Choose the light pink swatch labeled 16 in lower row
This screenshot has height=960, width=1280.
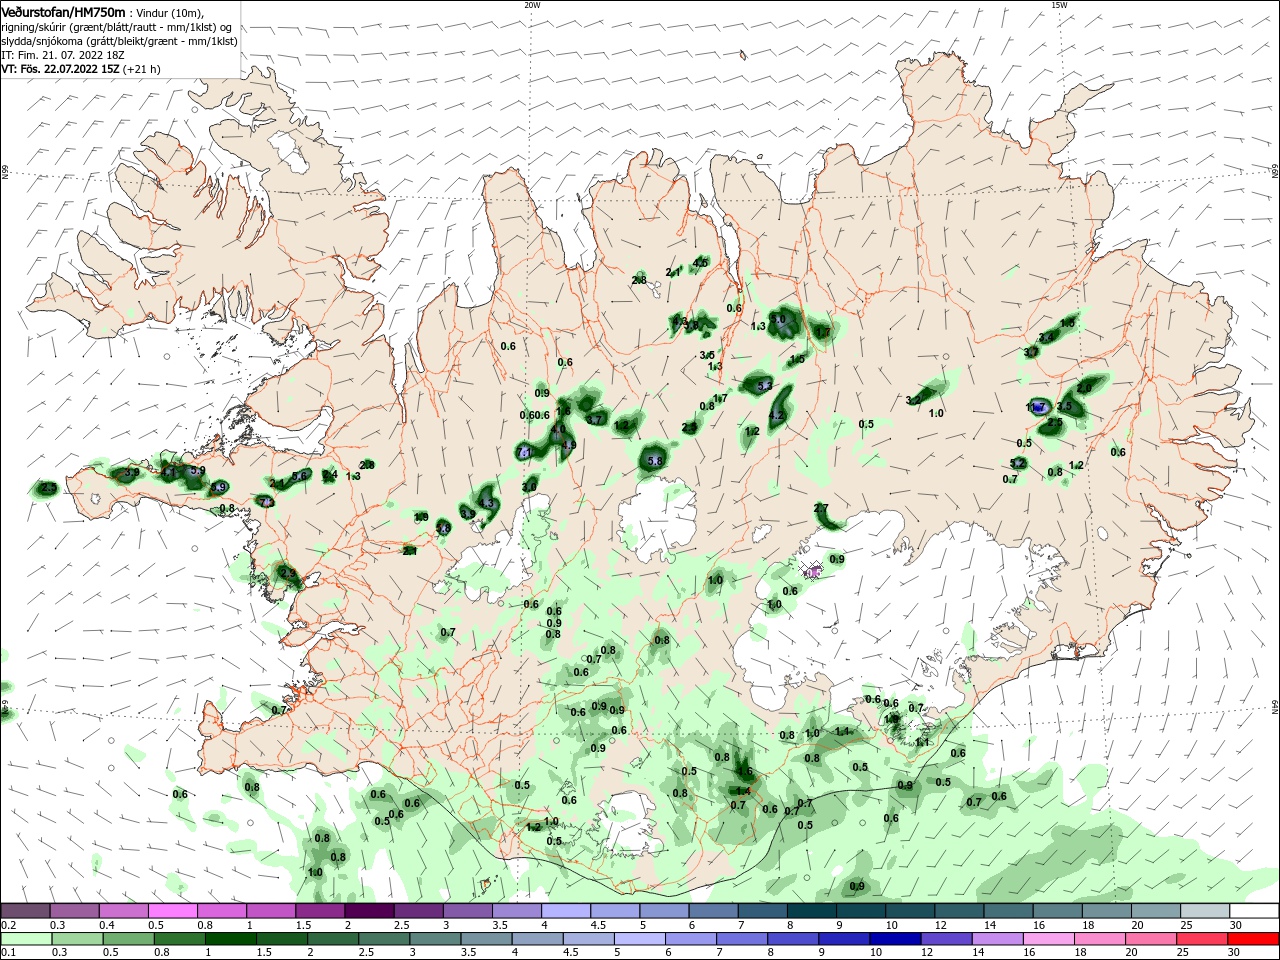pyautogui.click(x=1048, y=939)
